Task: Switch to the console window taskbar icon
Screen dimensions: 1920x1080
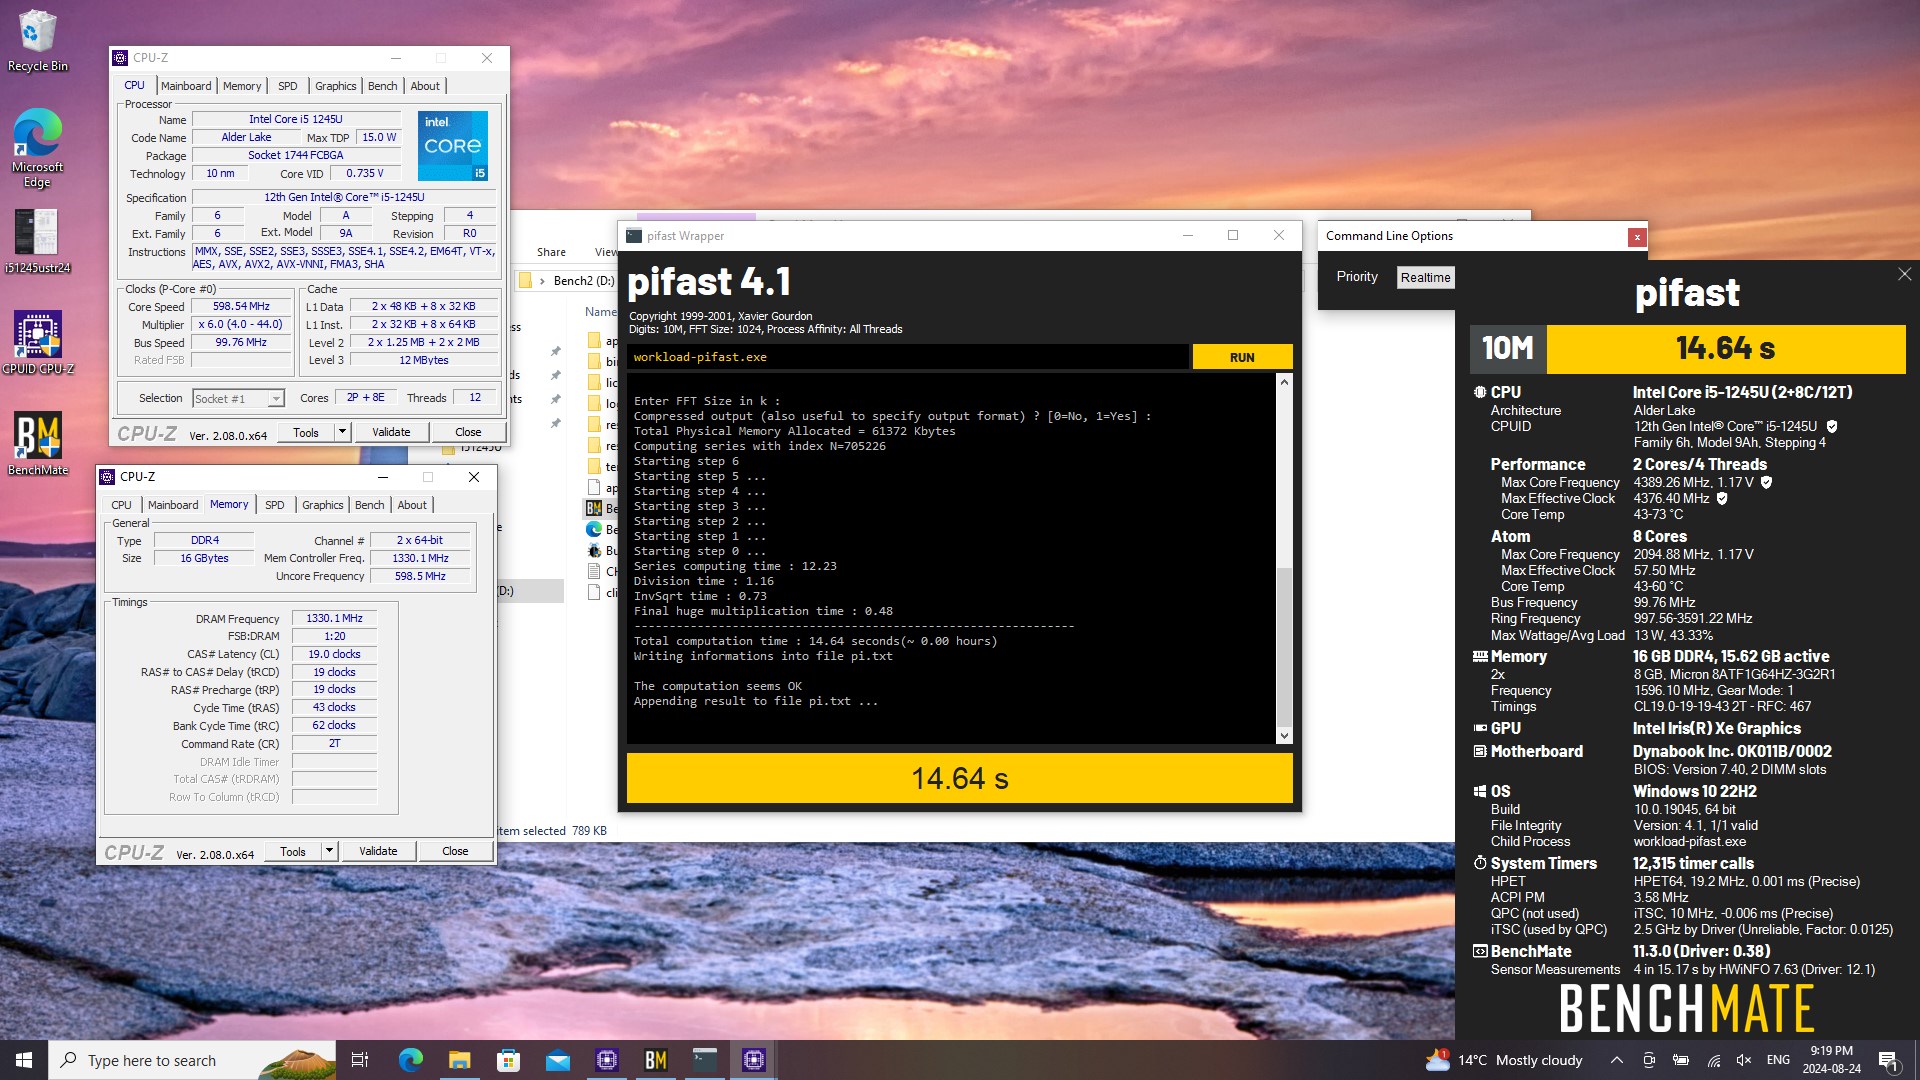Action: tap(705, 1060)
